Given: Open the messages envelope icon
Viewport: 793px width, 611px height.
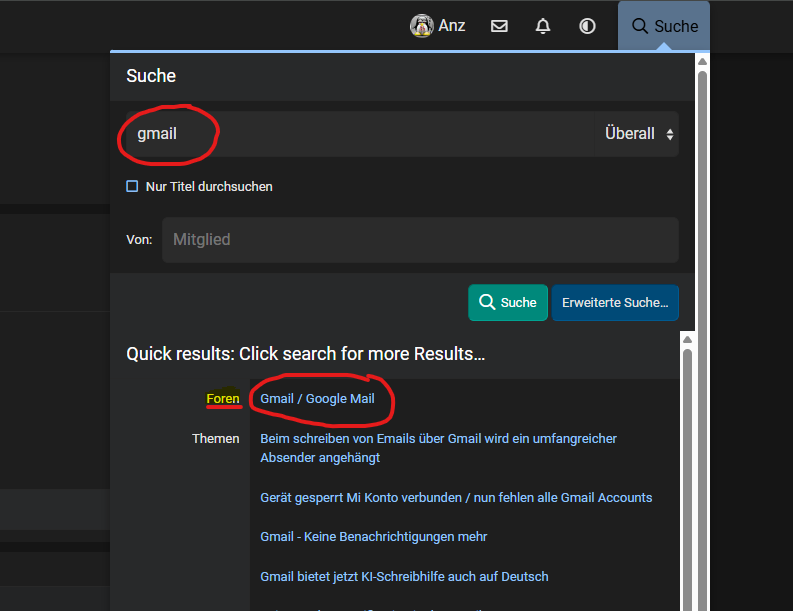Looking at the screenshot, I should (x=499, y=26).
